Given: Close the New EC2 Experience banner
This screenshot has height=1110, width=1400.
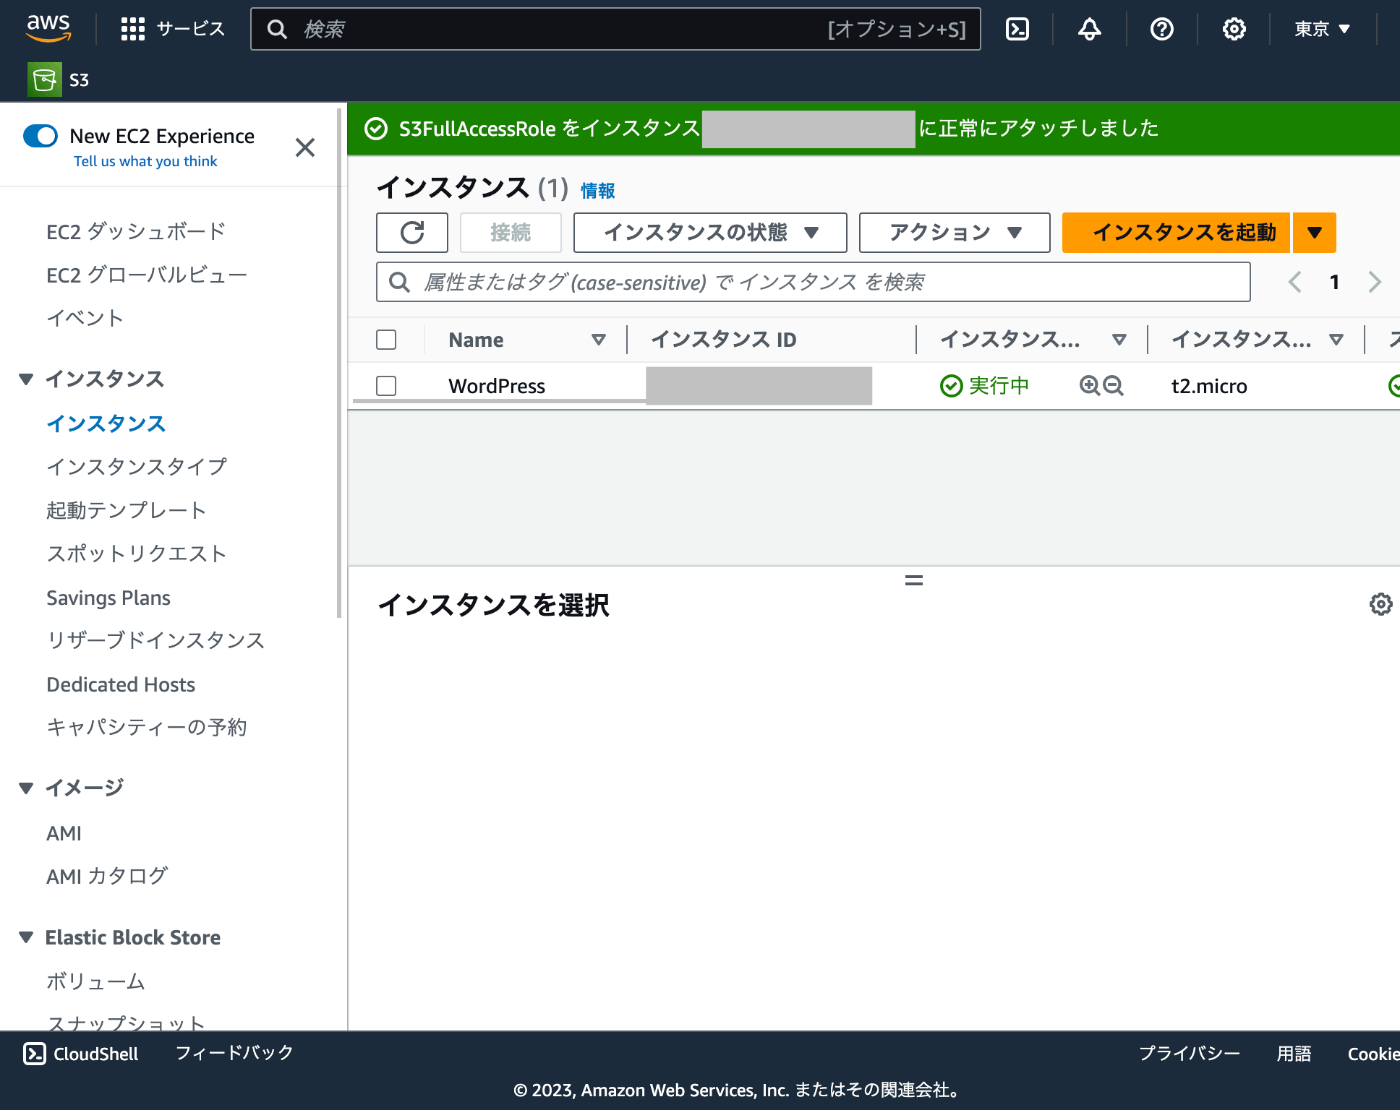Looking at the screenshot, I should (x=305, y=148).
